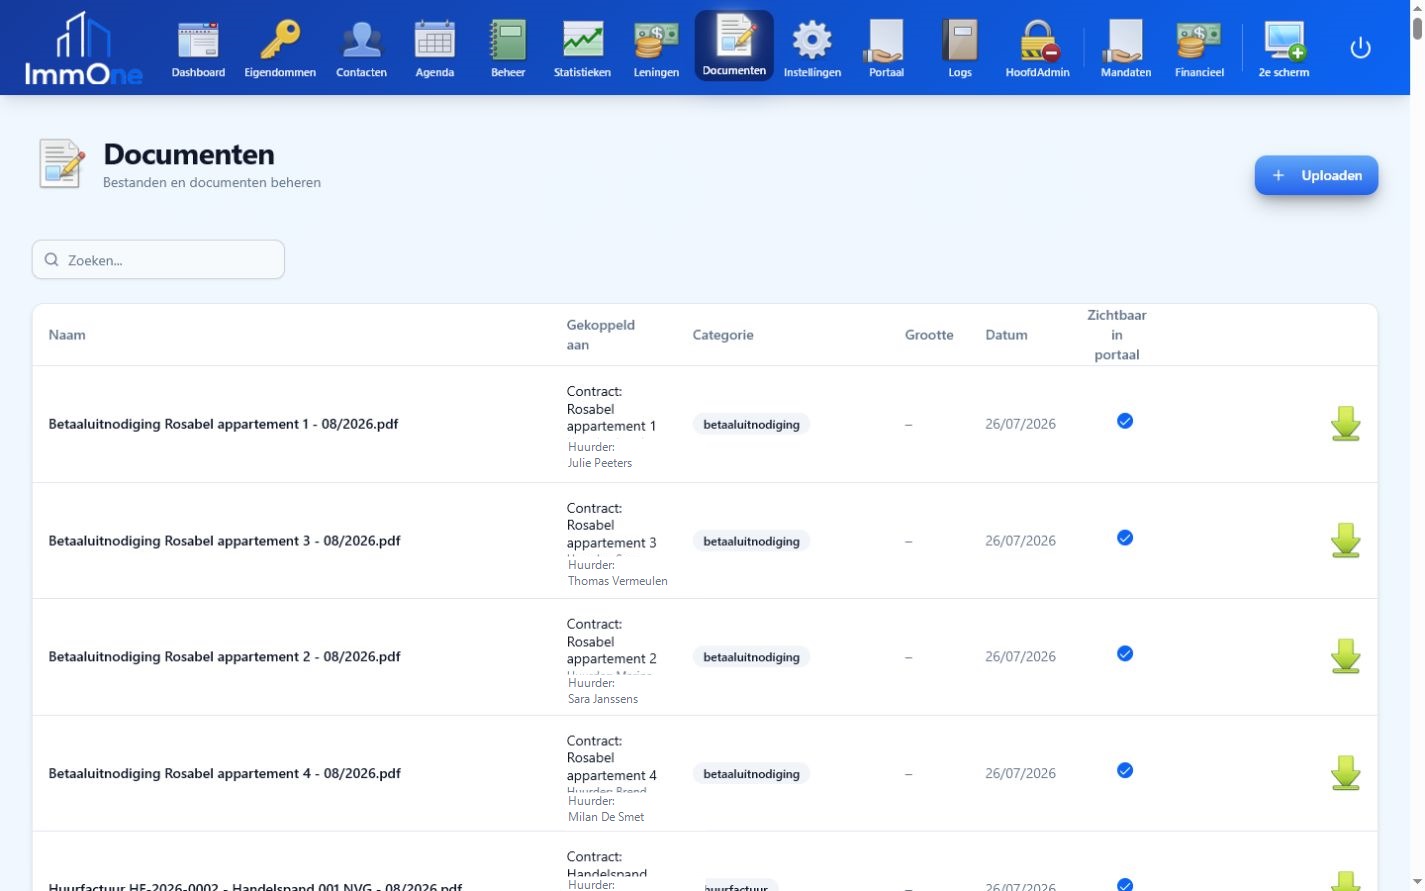View Statistieken chart icon

coord(582,48)
